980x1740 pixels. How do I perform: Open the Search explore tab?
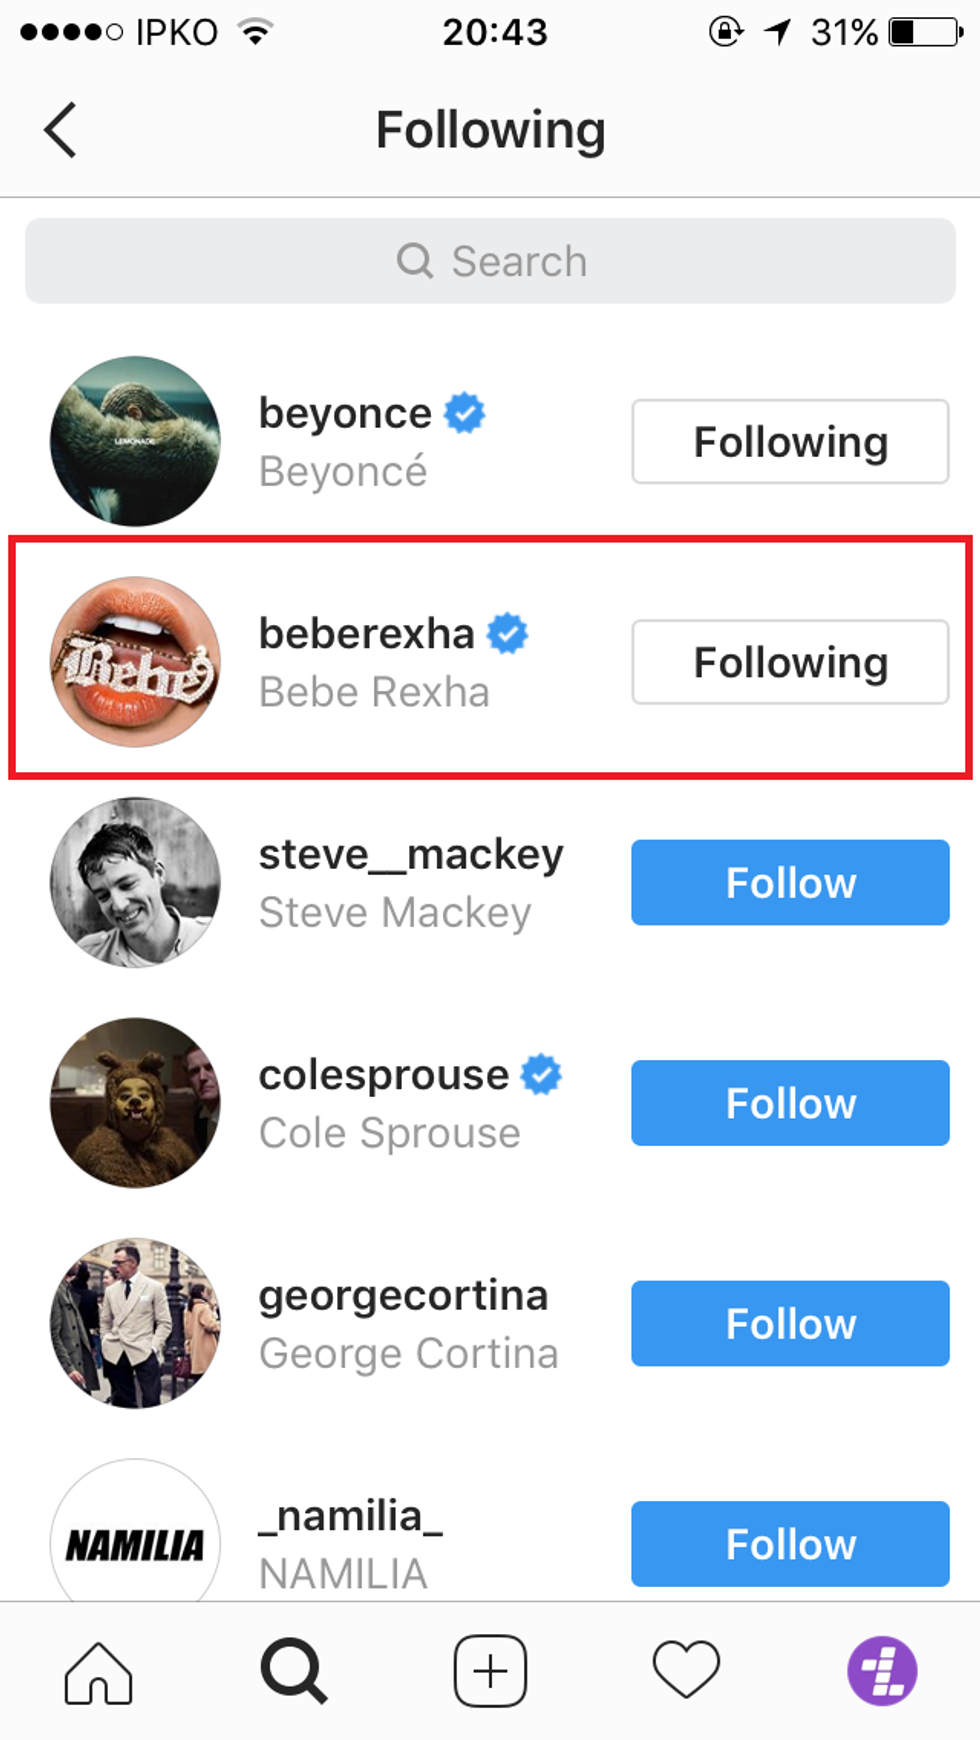tap(293, 1671)
